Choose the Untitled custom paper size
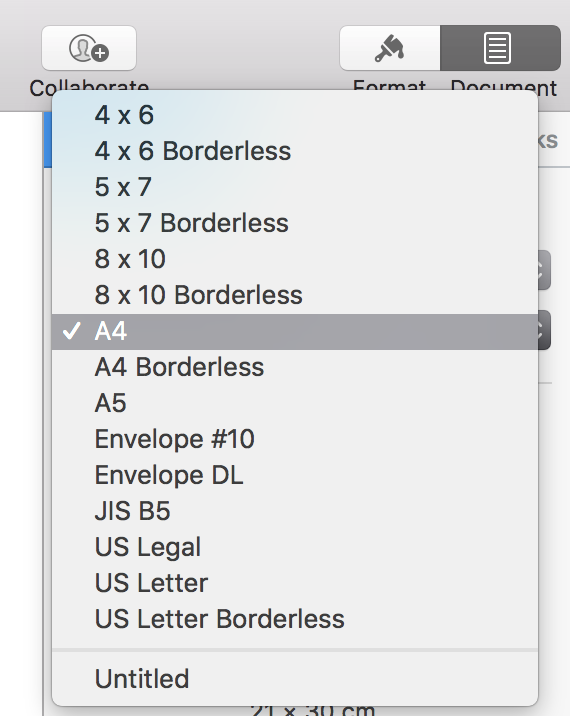Viewport: 570px width, 716px height. [x=295, y=679]
